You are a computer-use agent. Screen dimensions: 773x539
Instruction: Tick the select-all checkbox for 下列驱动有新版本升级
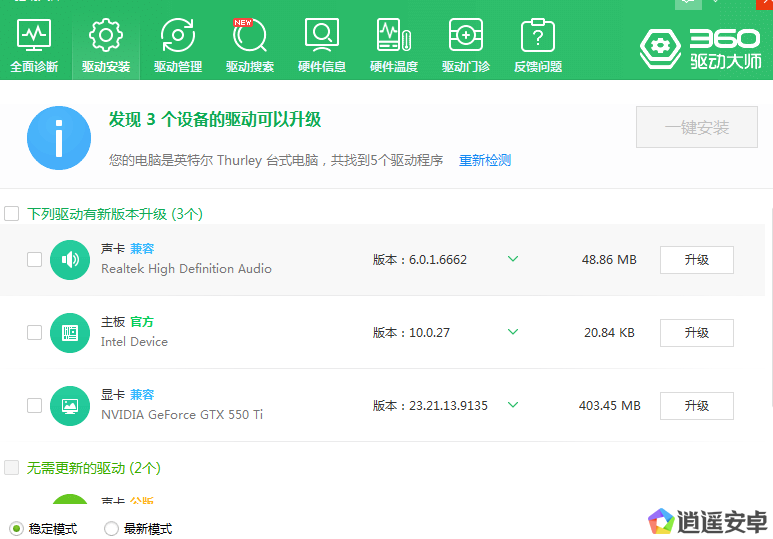click(12, 214)
